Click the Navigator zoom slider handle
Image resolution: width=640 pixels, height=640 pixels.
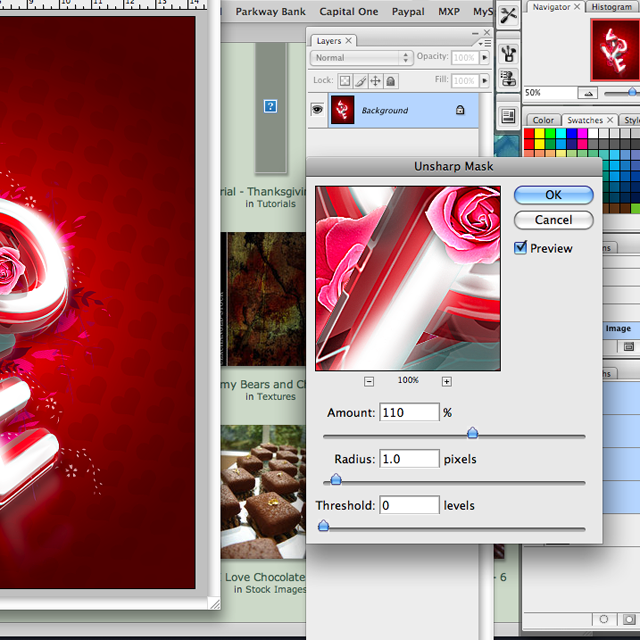coord(632,91)
